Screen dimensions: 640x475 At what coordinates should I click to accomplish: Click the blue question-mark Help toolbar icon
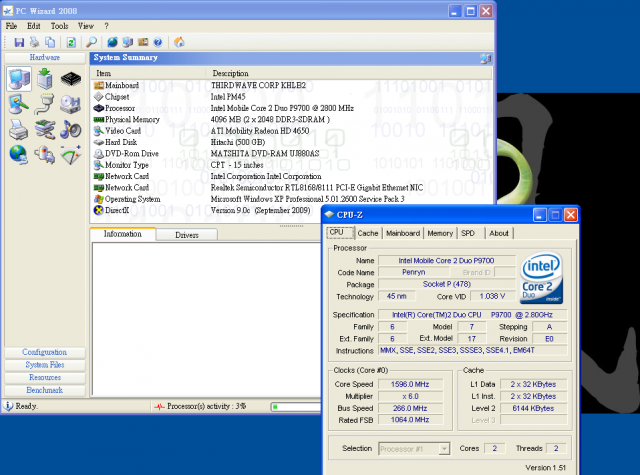(x=158, y=42)
